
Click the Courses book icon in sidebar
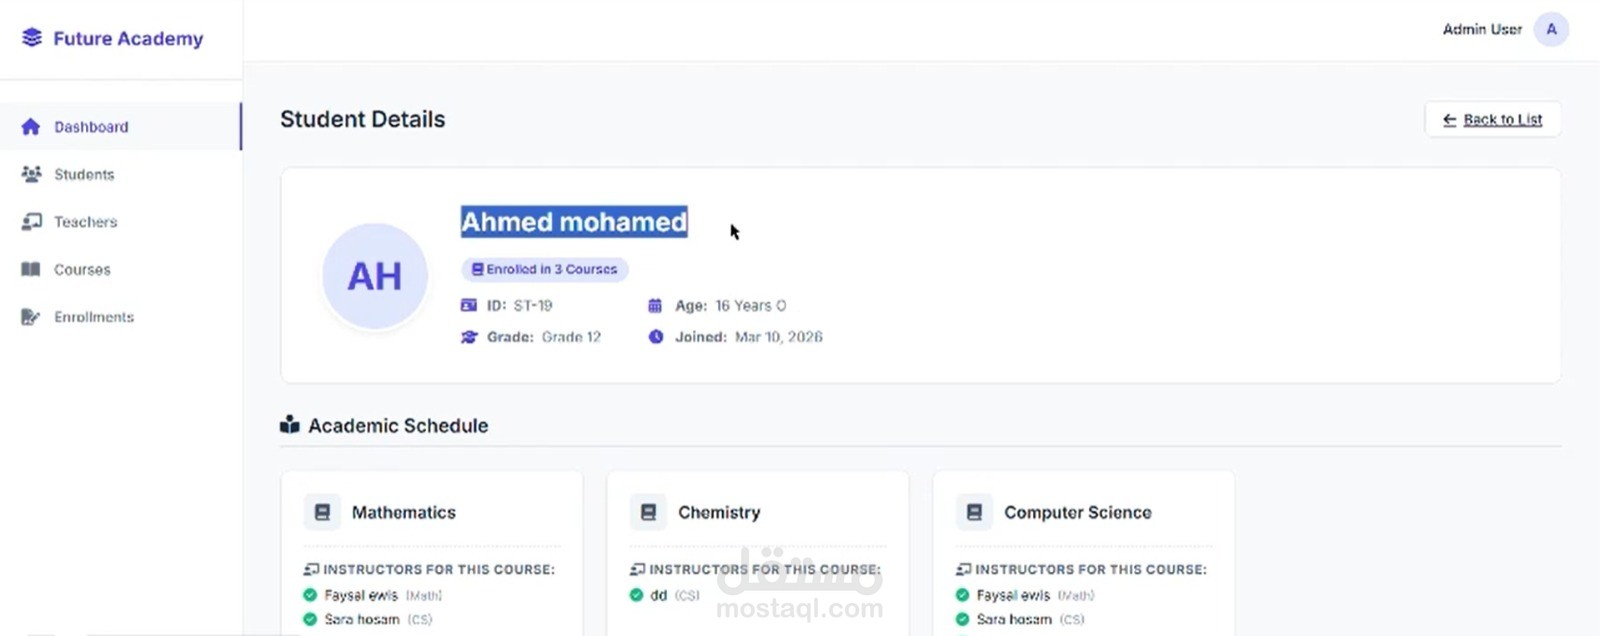(x=31, y=269)
